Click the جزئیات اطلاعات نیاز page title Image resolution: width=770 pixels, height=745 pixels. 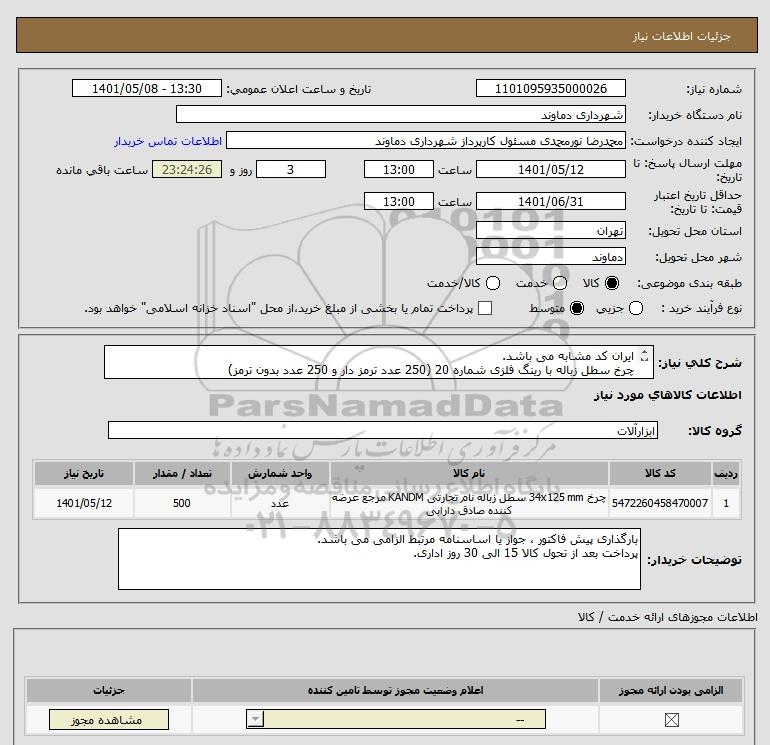tap(681, 36)
